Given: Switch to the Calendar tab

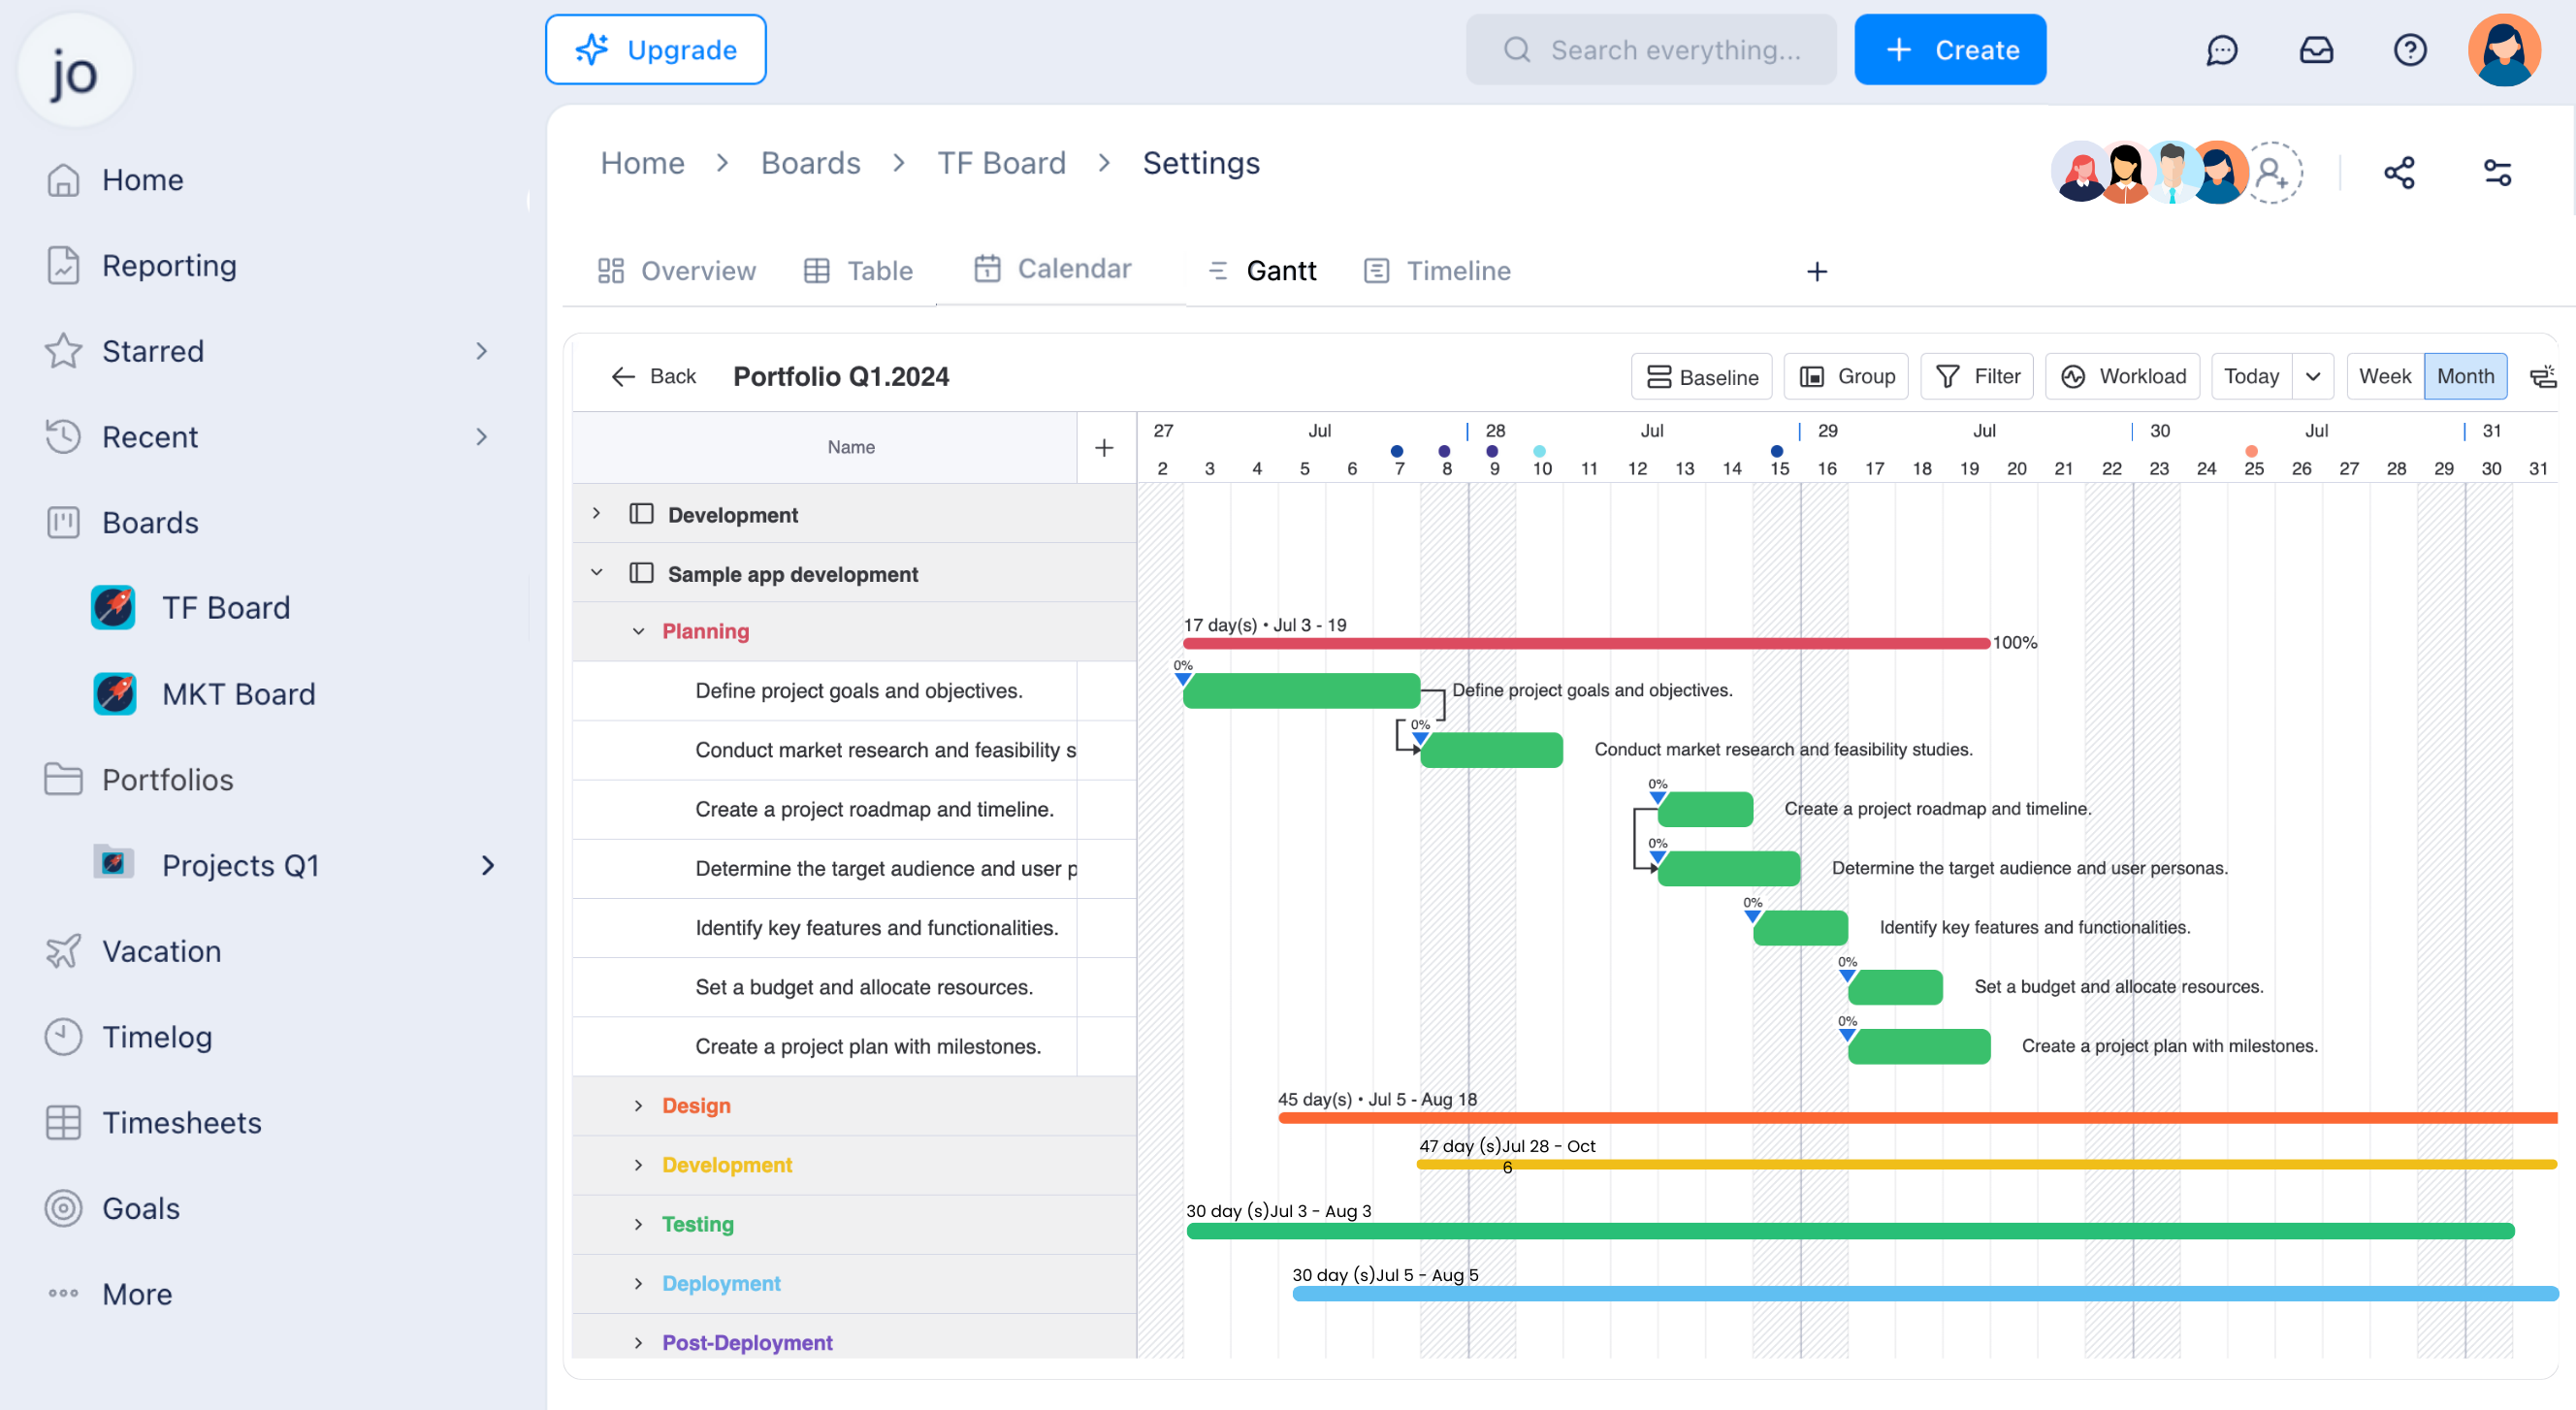Looking at the screenshot, I should [1053, 268].
